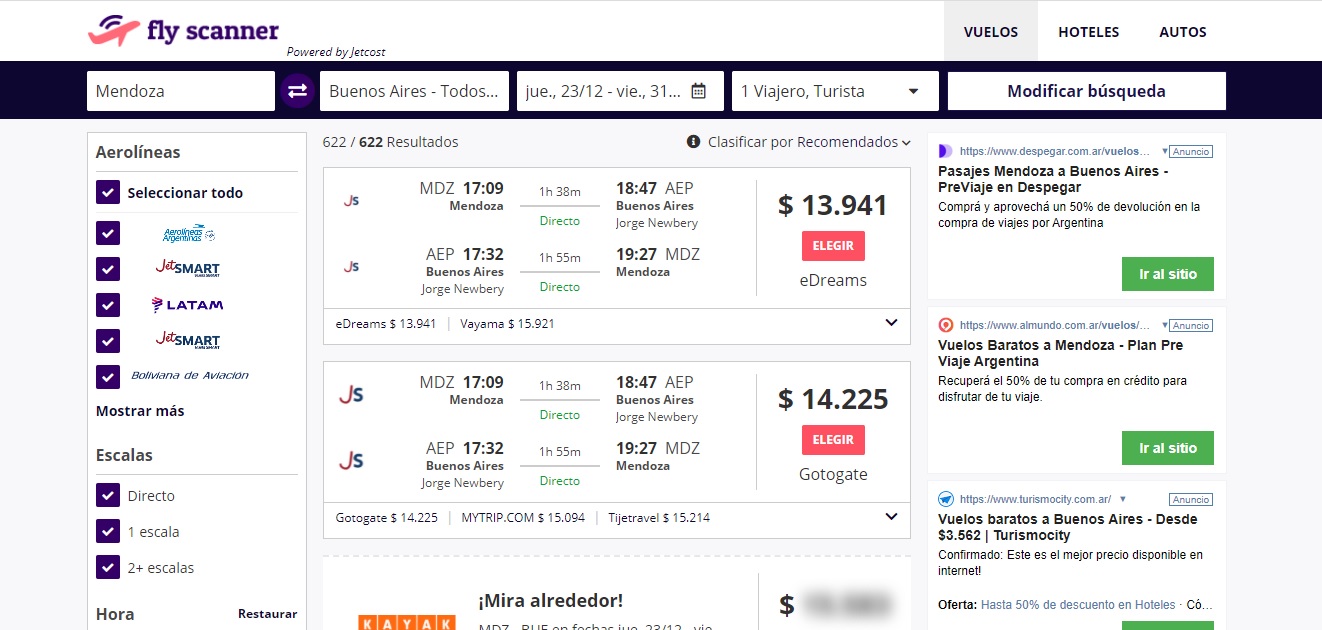
Task: Click the LATAM airline logo
Action: click(187, 305)
